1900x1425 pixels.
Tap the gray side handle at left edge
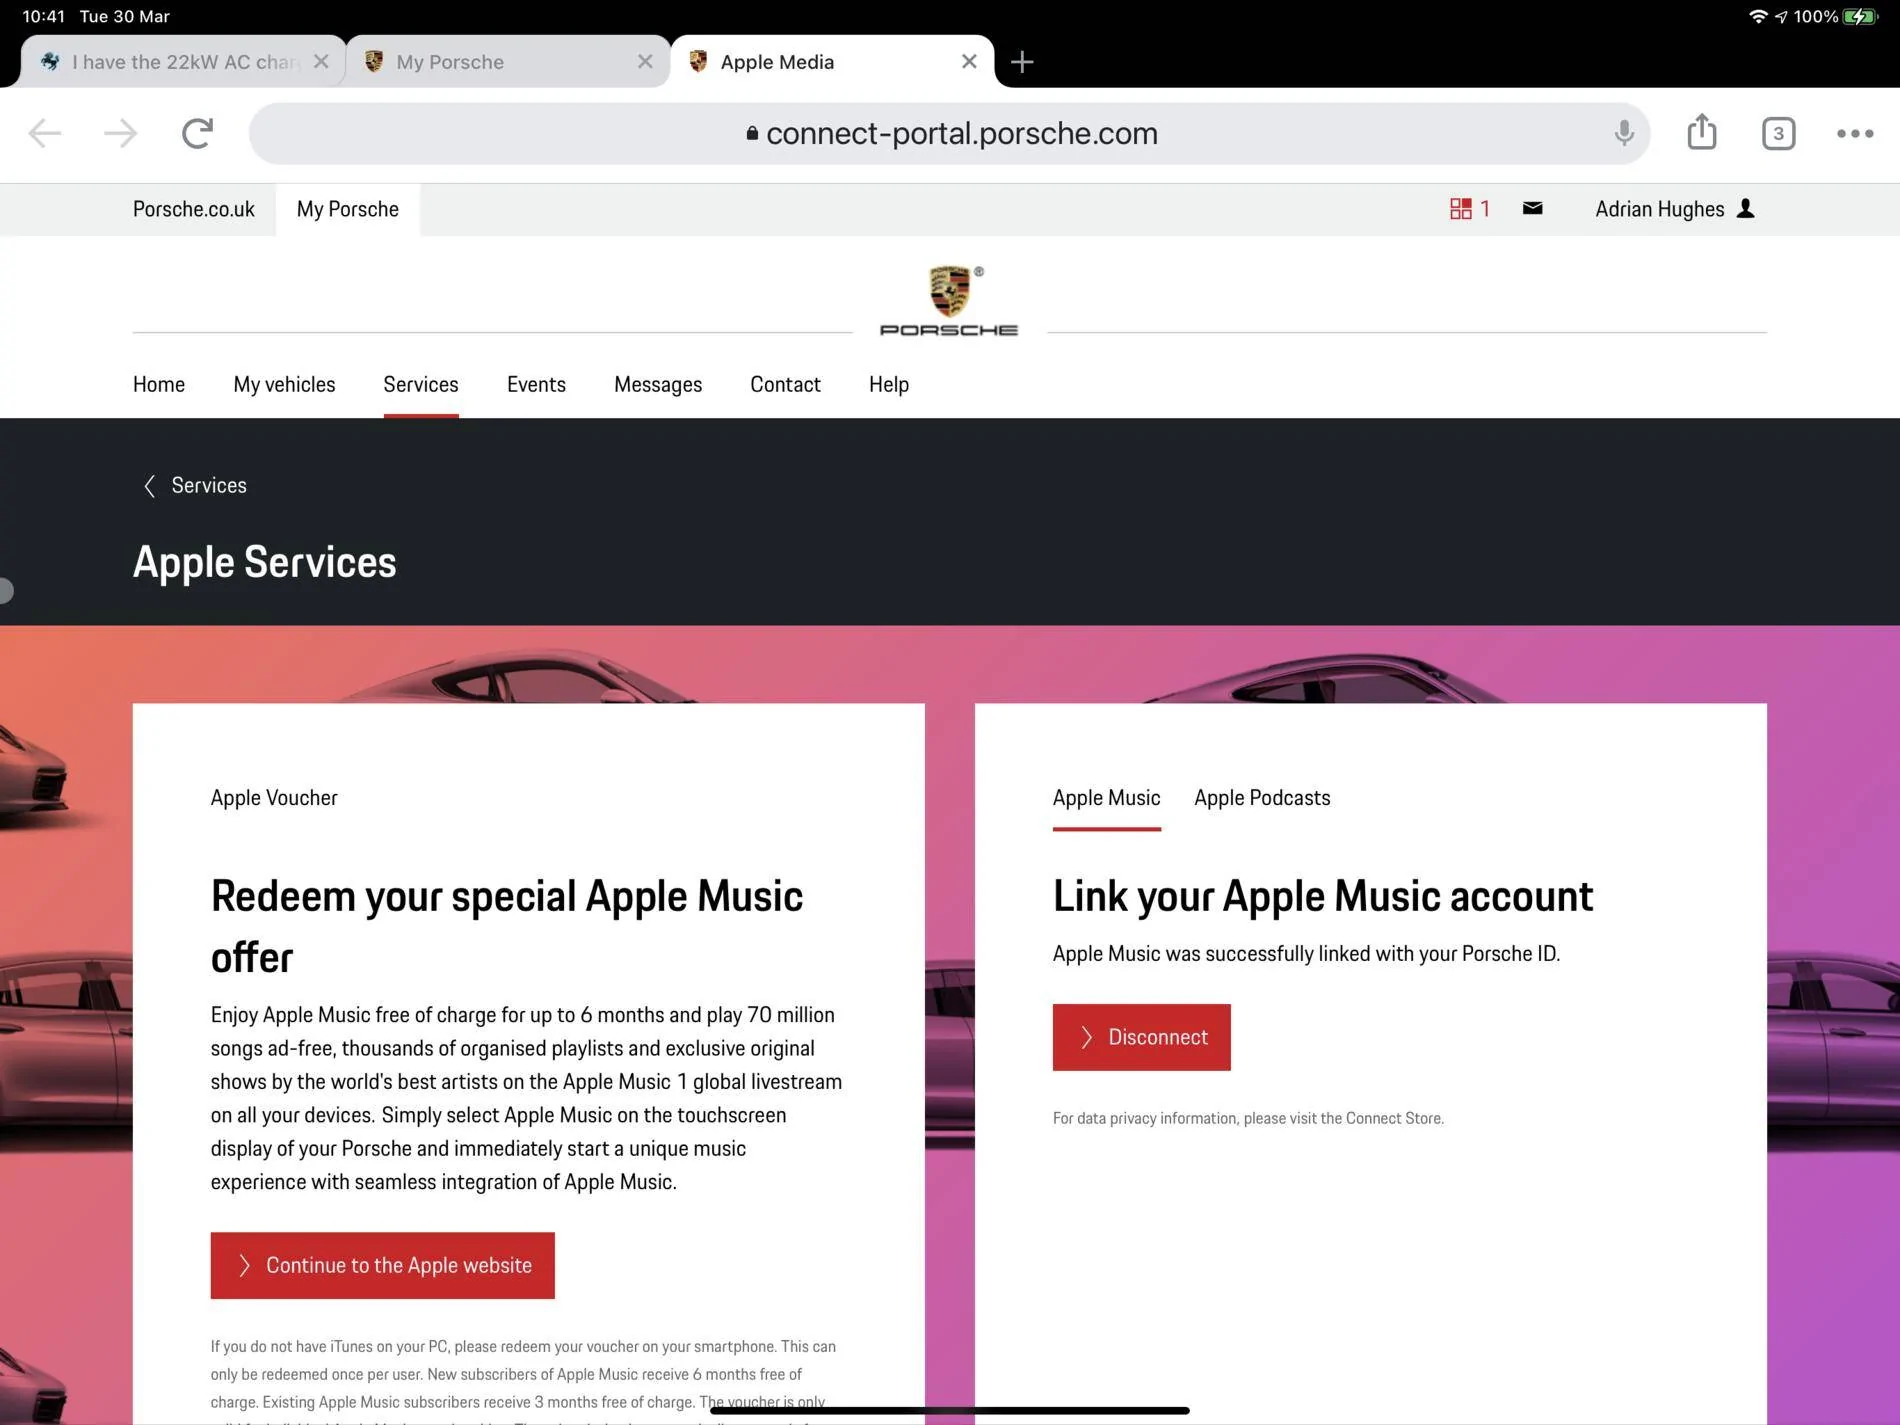[6, 590]
